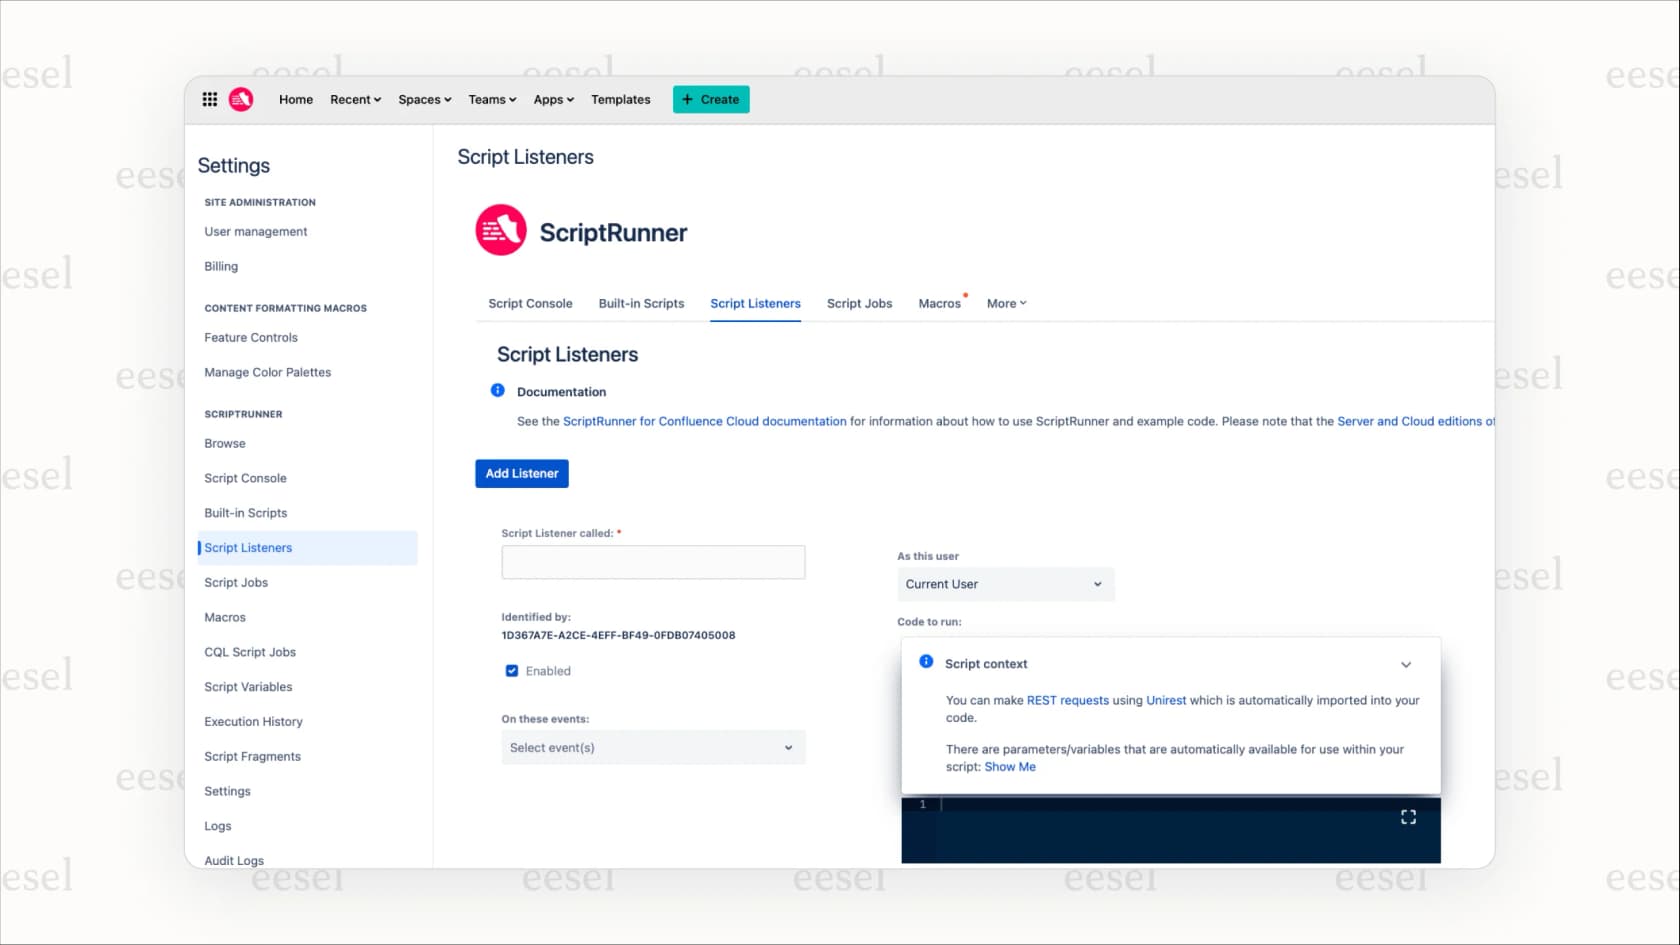
Task: Open the More tab dropdown
Action: [x=1007, y=304]
